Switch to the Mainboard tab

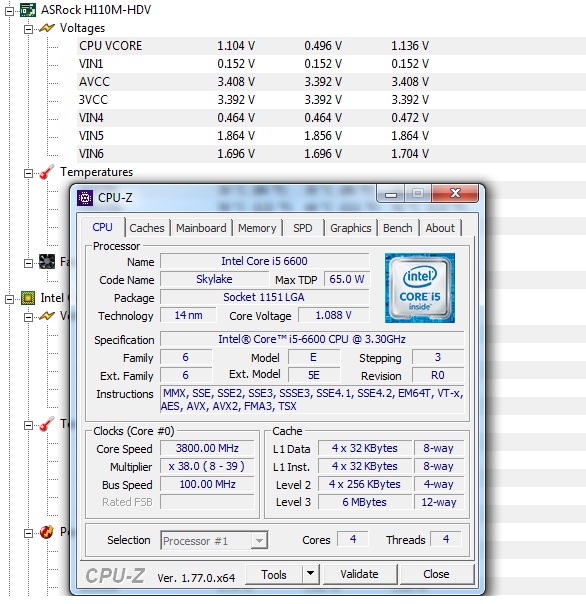(201, 228)
